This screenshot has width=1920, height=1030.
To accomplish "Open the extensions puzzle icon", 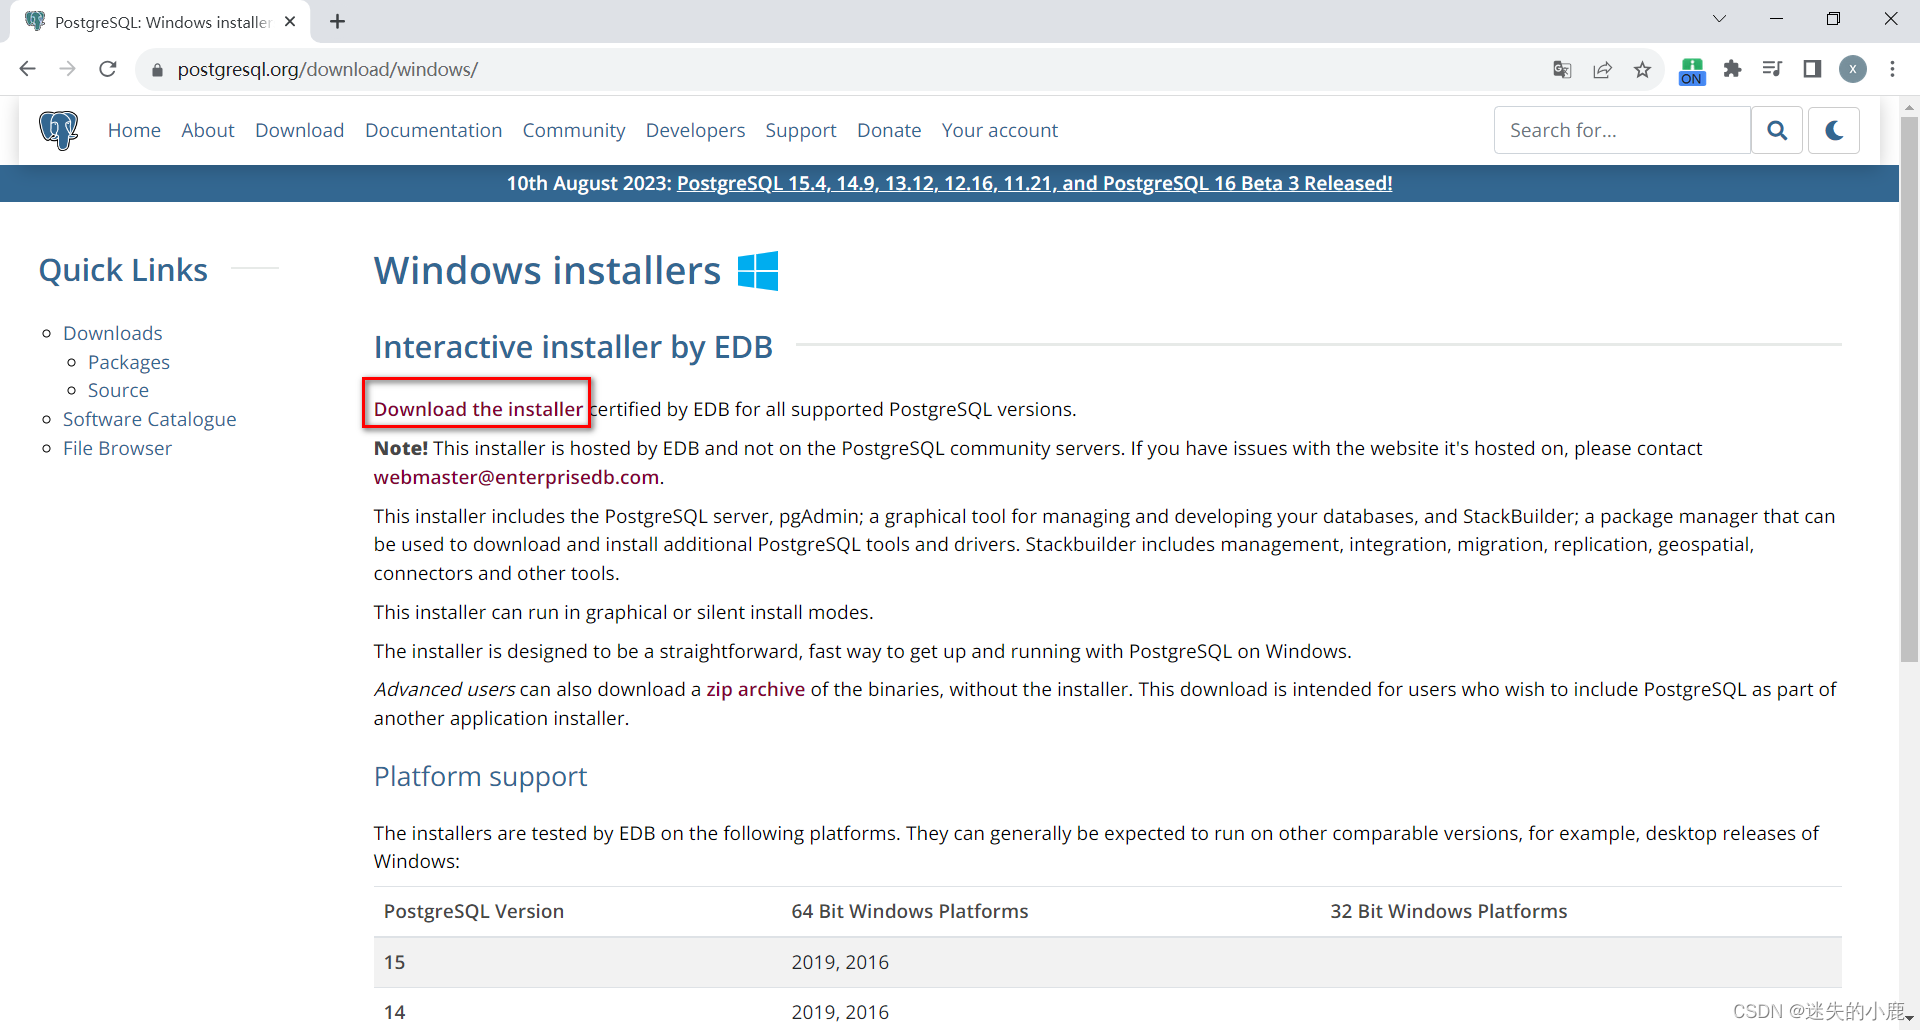I will click(1732, 69).
